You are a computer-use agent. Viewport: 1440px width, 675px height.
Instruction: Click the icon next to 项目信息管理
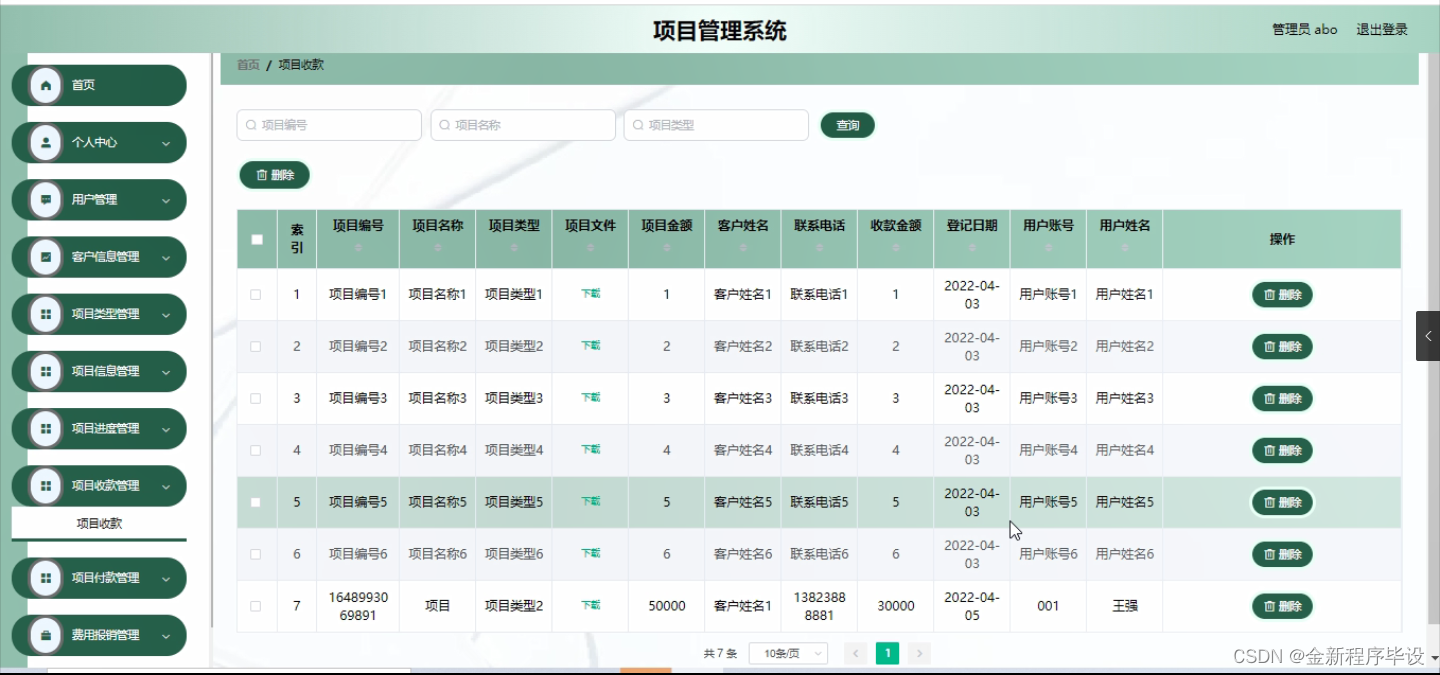pos(45,371)
